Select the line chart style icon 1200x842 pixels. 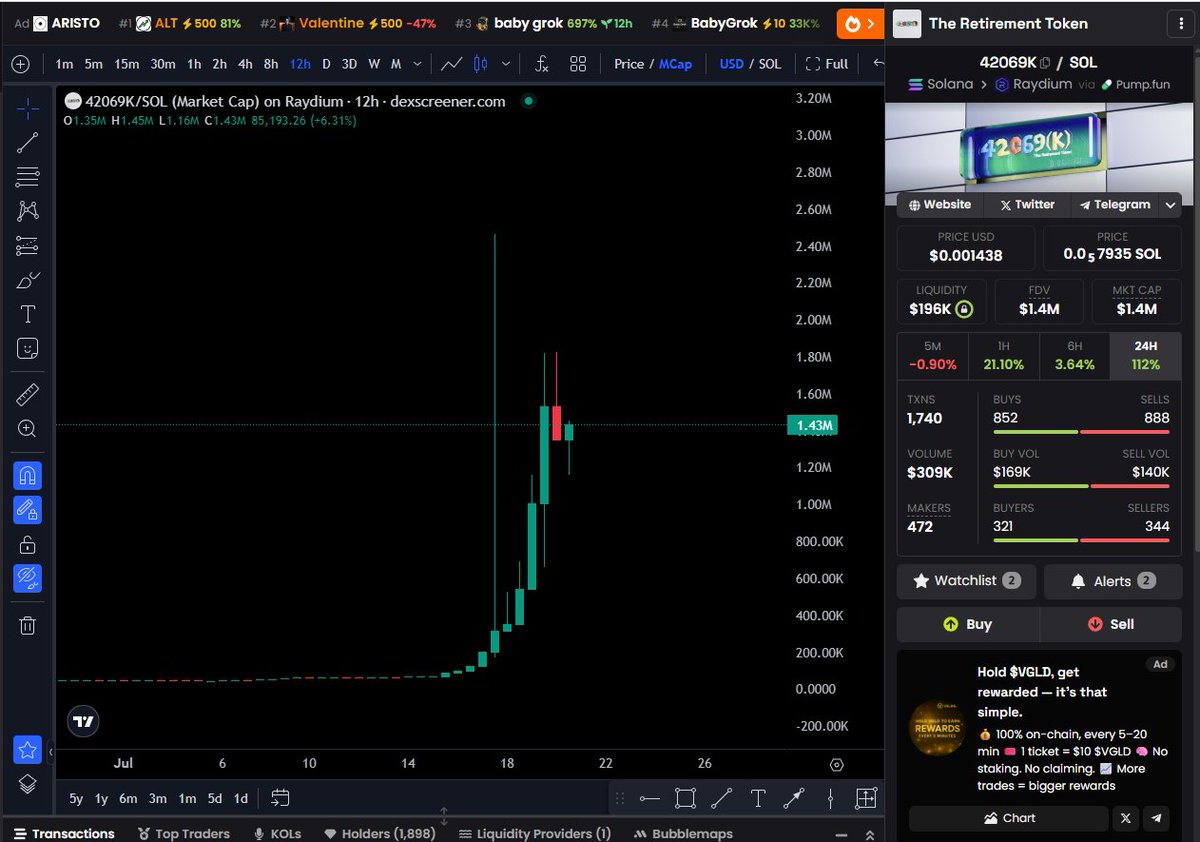point(452,64)
